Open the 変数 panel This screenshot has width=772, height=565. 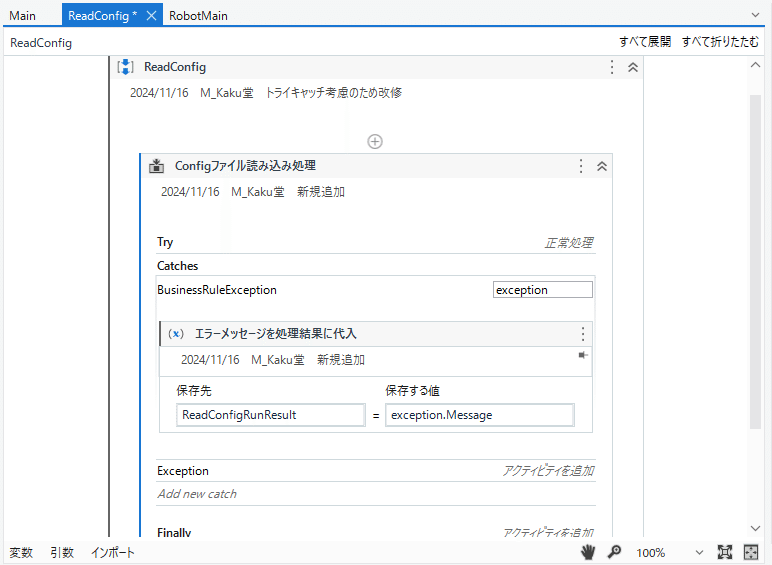point(21,553)
